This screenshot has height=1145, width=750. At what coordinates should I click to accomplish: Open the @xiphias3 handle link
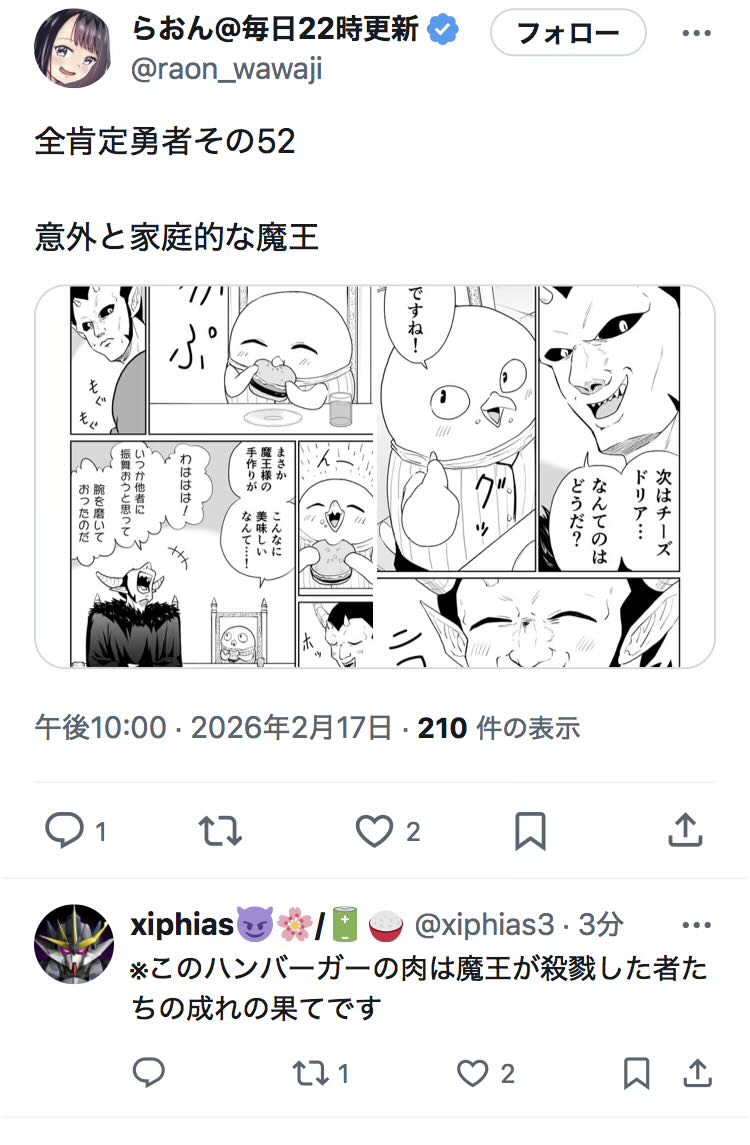484,925
